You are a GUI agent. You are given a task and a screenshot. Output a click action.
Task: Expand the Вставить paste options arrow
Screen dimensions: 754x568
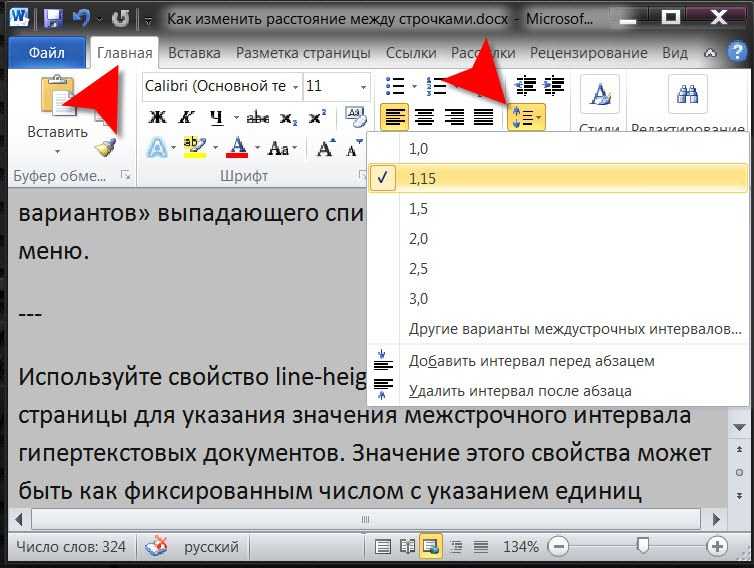tap(57, 152)
